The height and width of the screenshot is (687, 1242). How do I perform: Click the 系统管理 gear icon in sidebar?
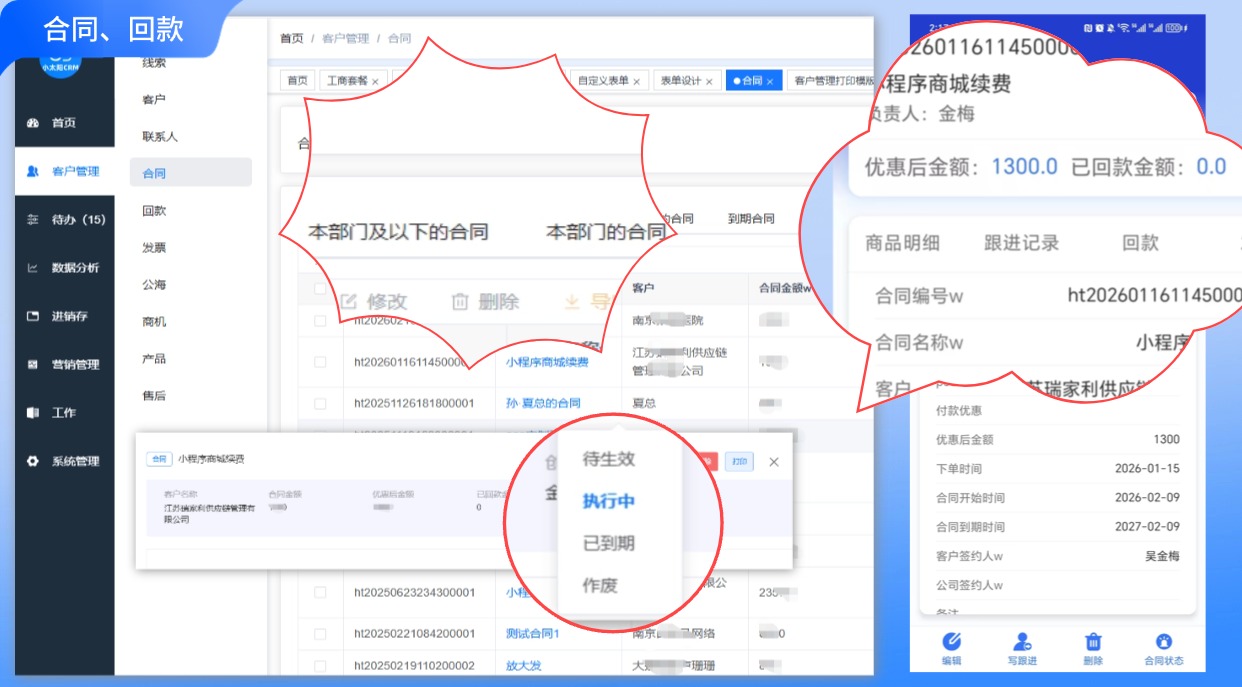click(33, 461)
